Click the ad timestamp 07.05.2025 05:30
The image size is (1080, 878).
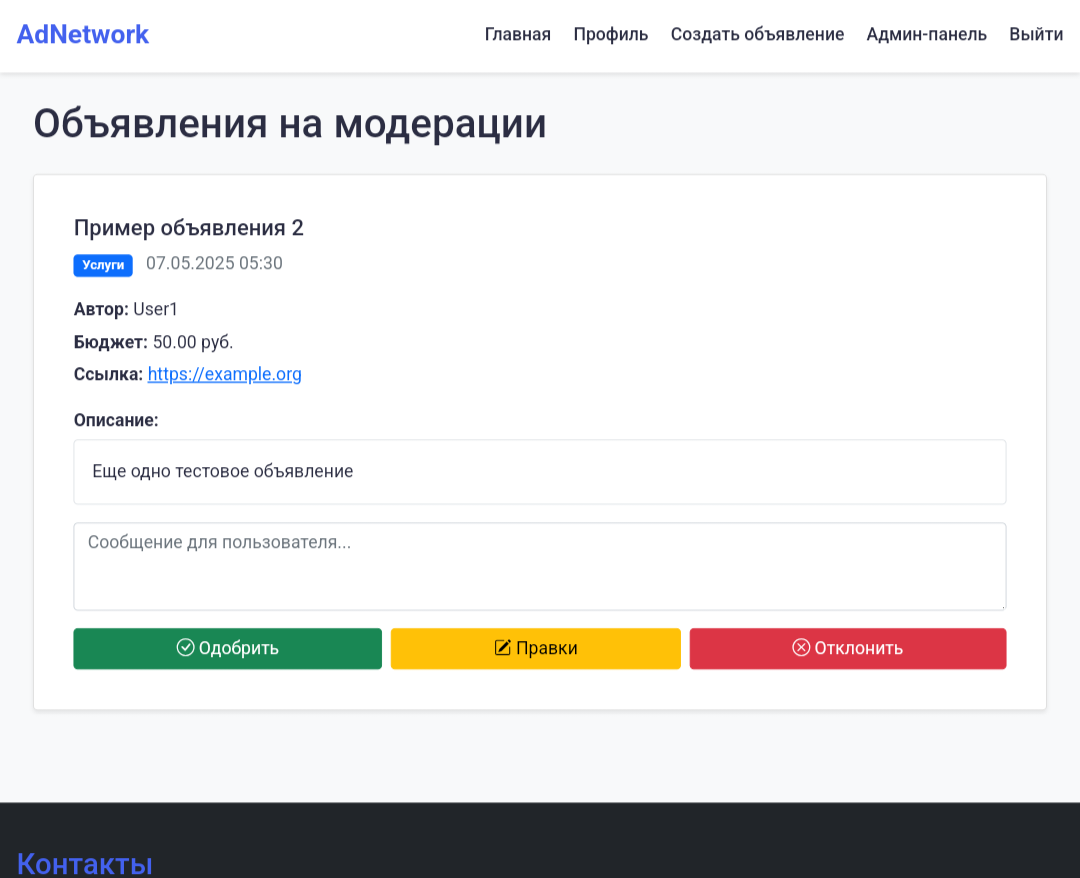[214, 264]
